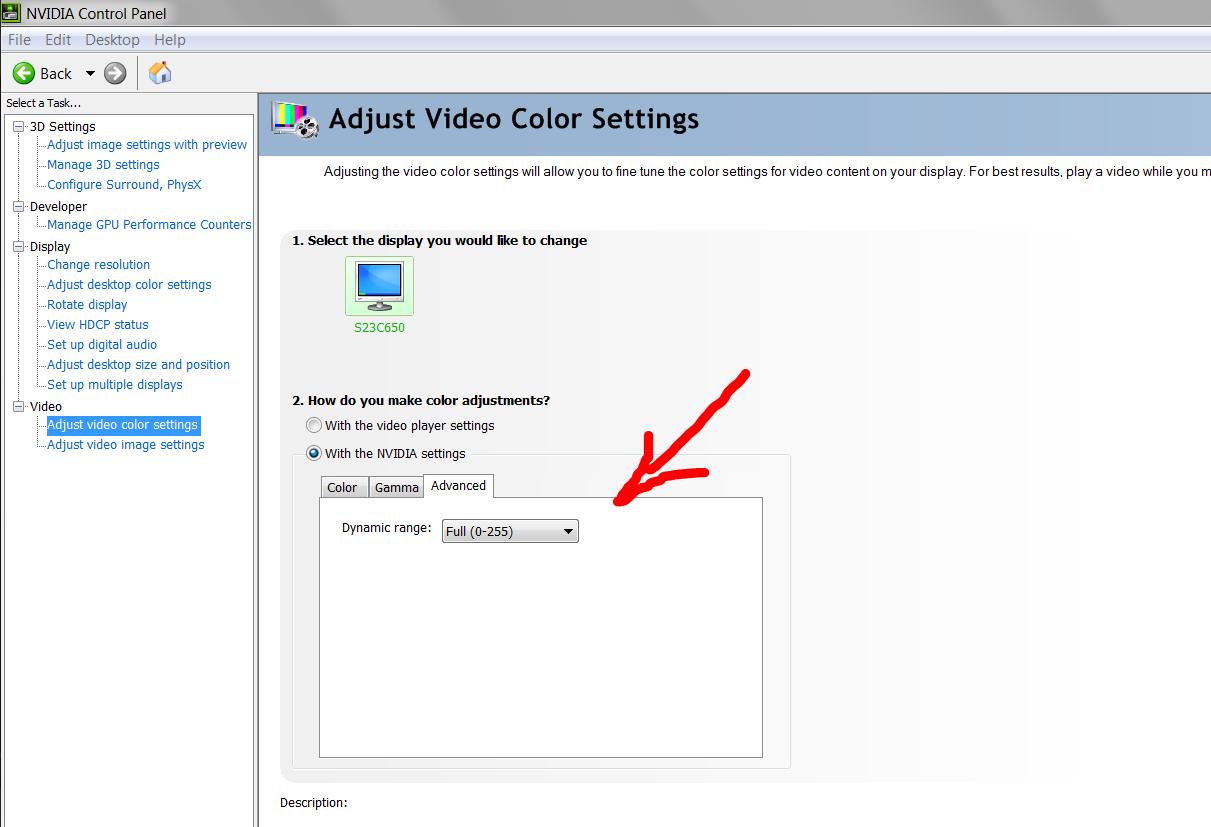Viewport: 1211px width, 827px height.
Task: Open Adjust video image settings page
Action: tap(125, 445)
